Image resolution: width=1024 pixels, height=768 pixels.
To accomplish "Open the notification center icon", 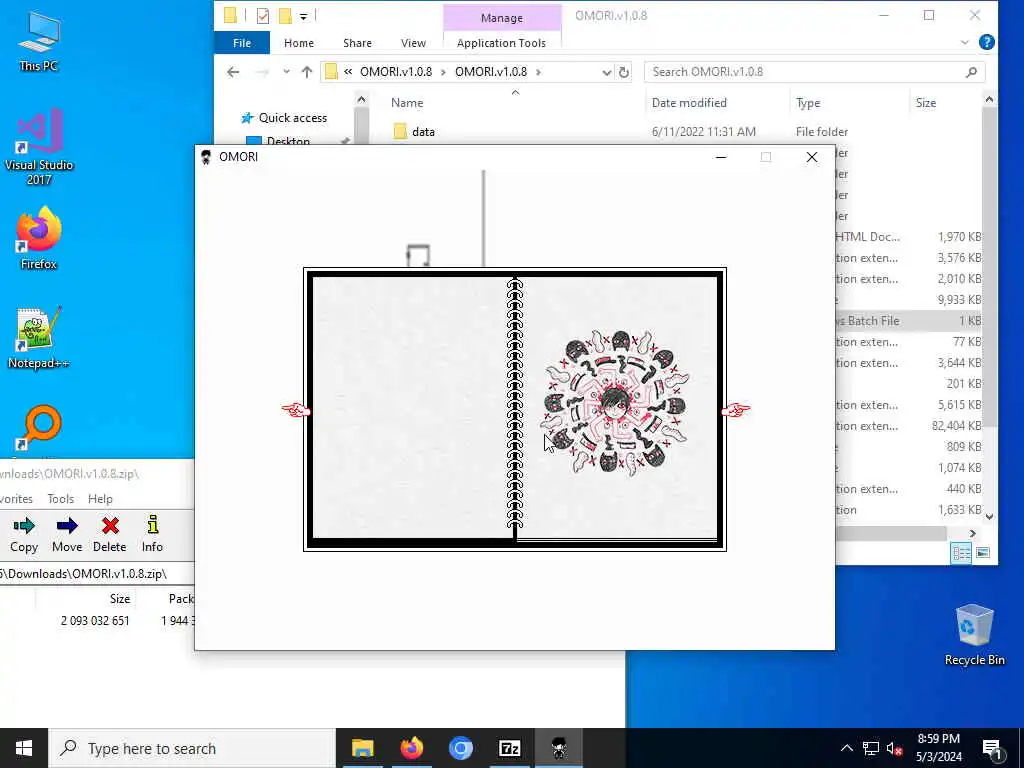I will (x=992, y=749).
